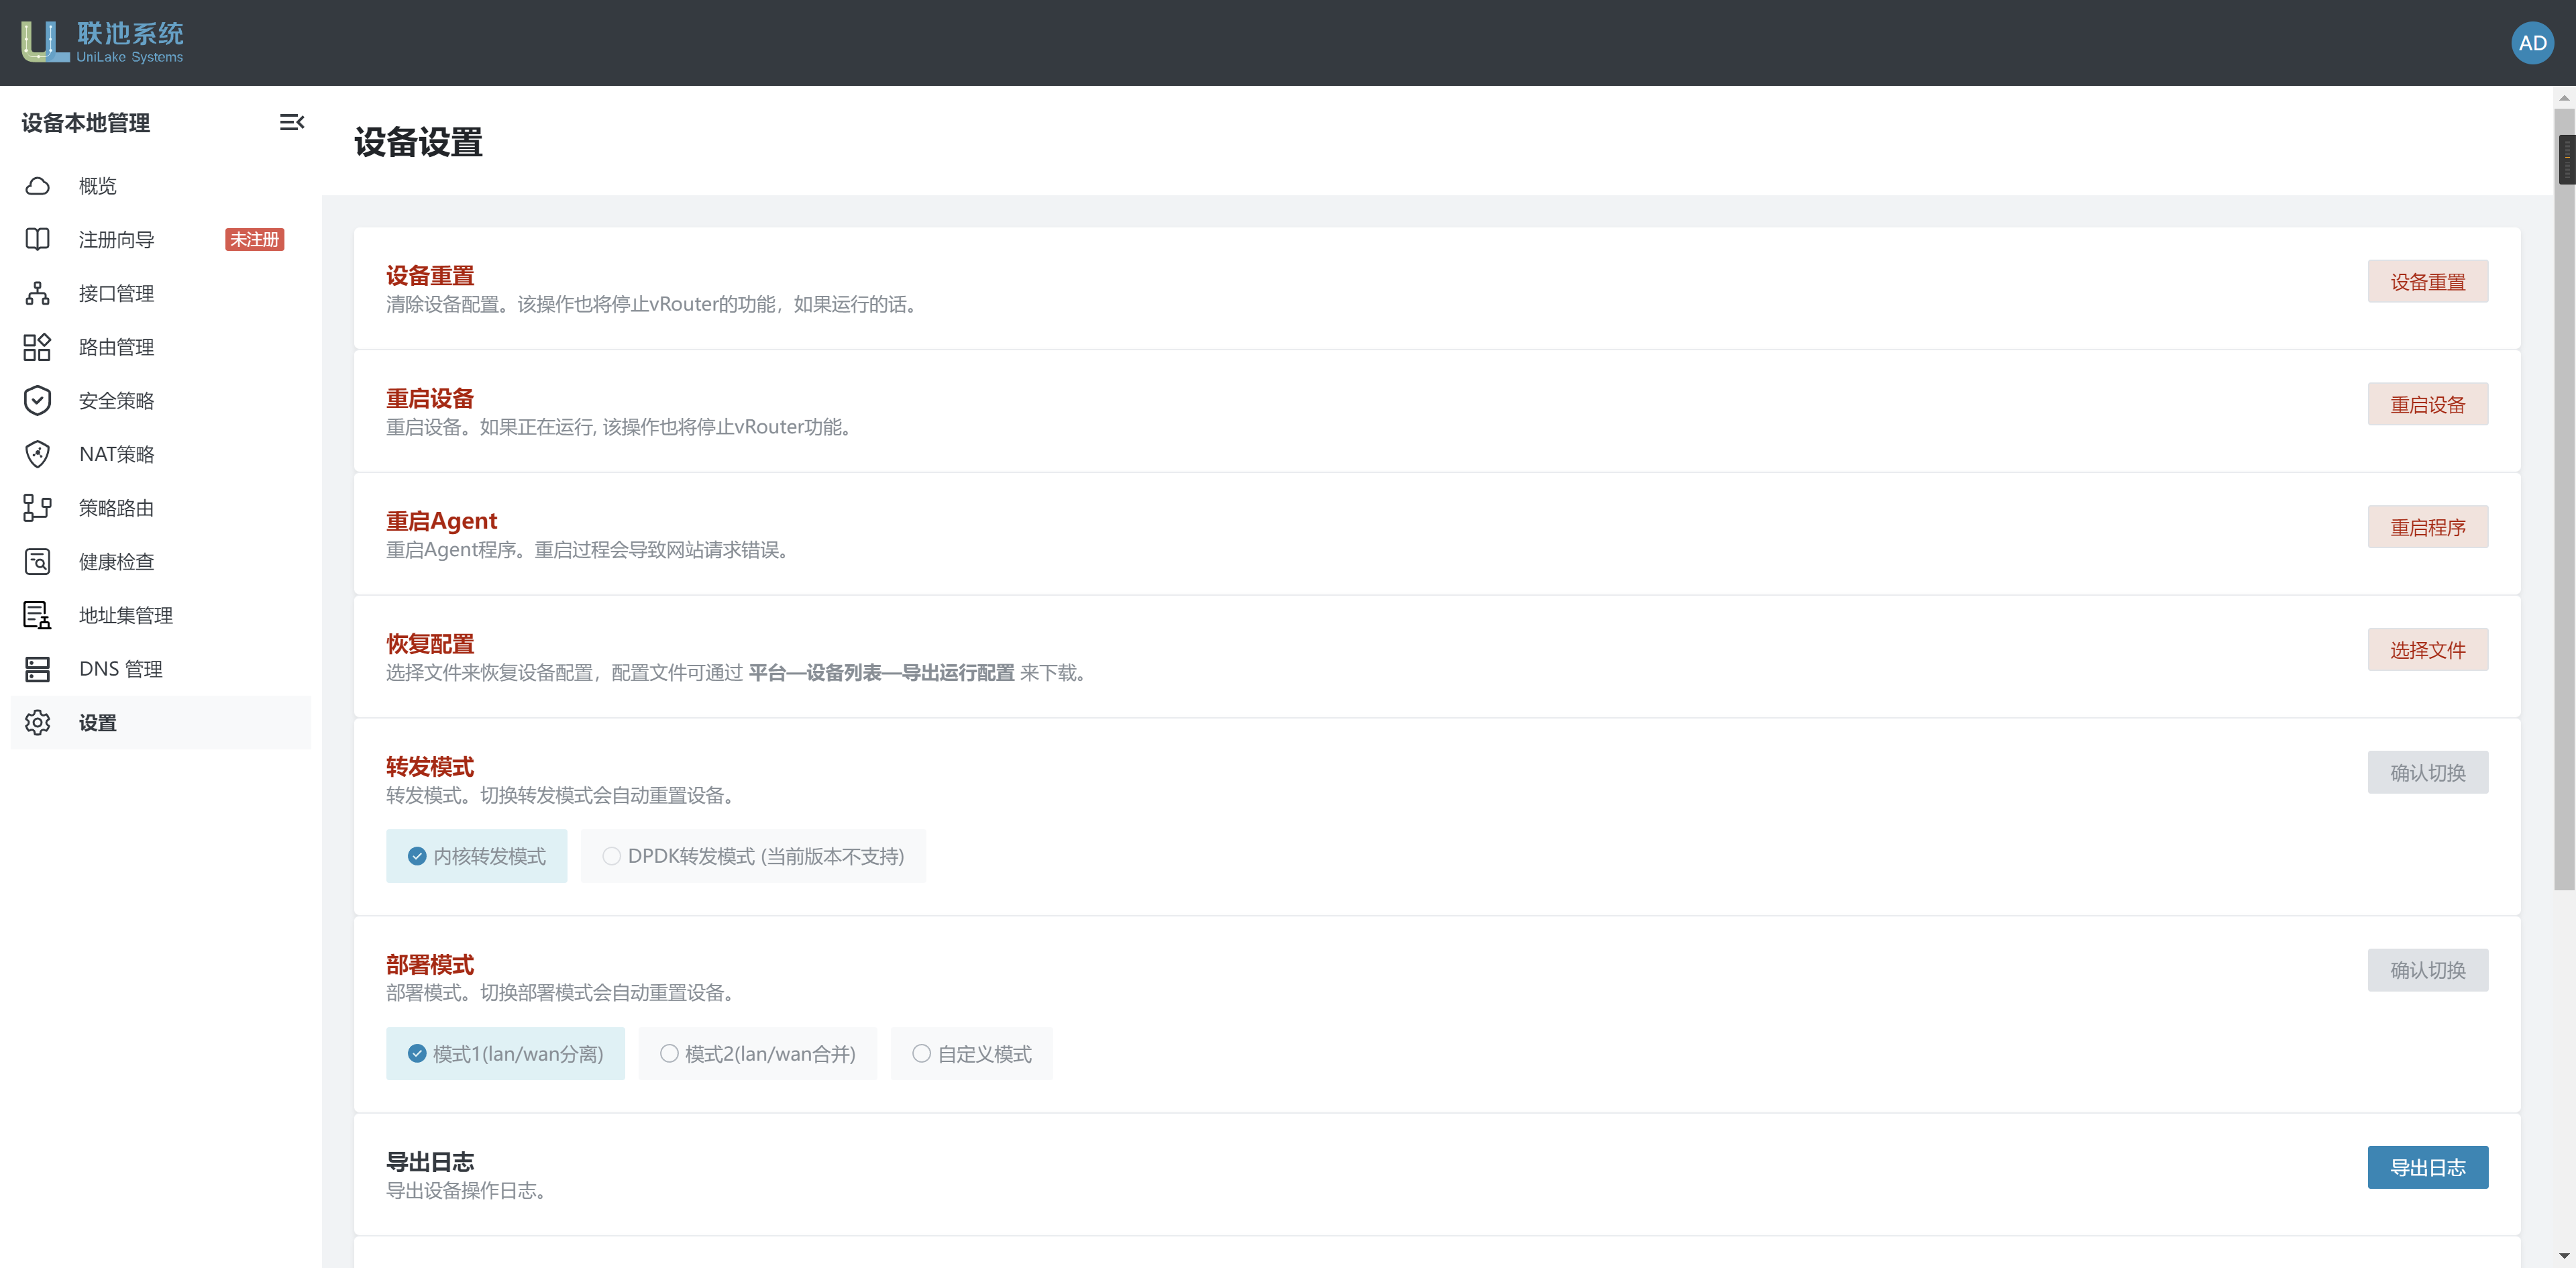This screenshot has height=1268, width=2576.
Task: Go to 路由管理 in the sidebar
Action: click(160, 347)
